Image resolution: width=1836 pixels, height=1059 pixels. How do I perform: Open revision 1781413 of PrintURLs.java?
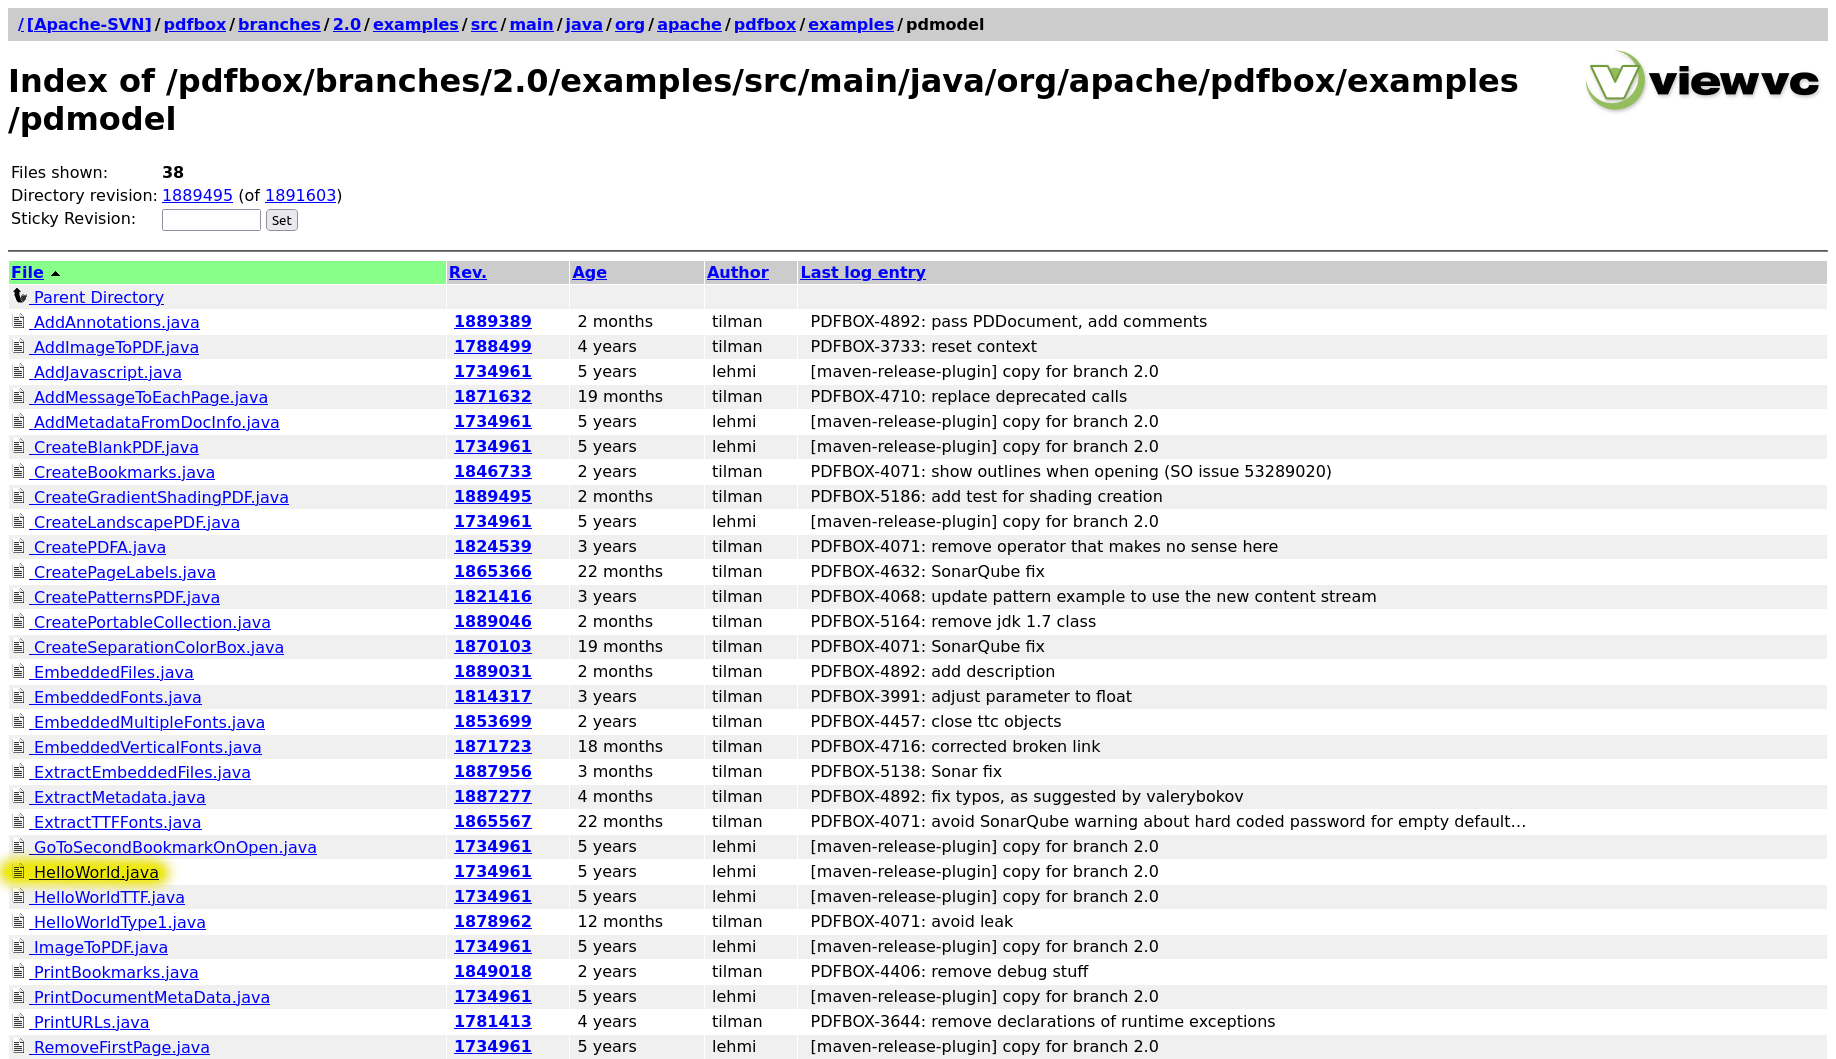tap(492, 1021)
